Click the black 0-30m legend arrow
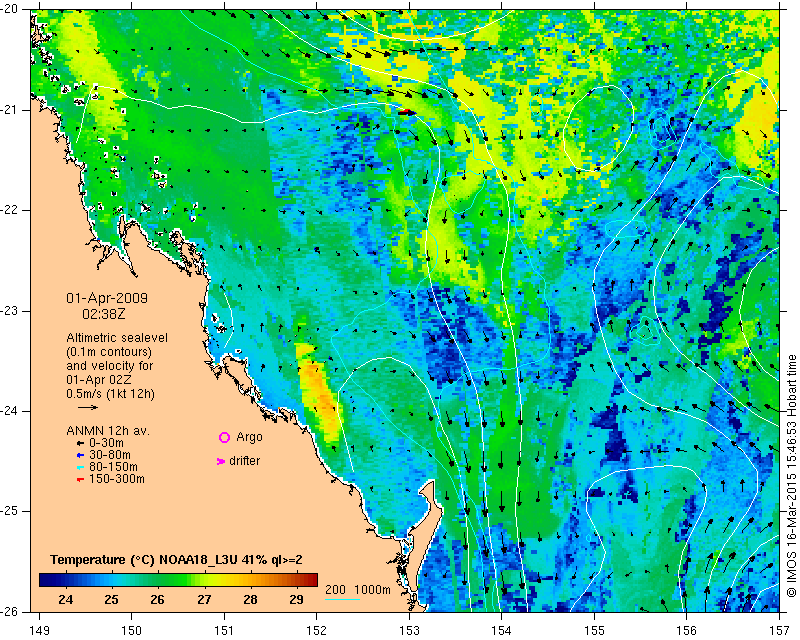 click(80, 444)
